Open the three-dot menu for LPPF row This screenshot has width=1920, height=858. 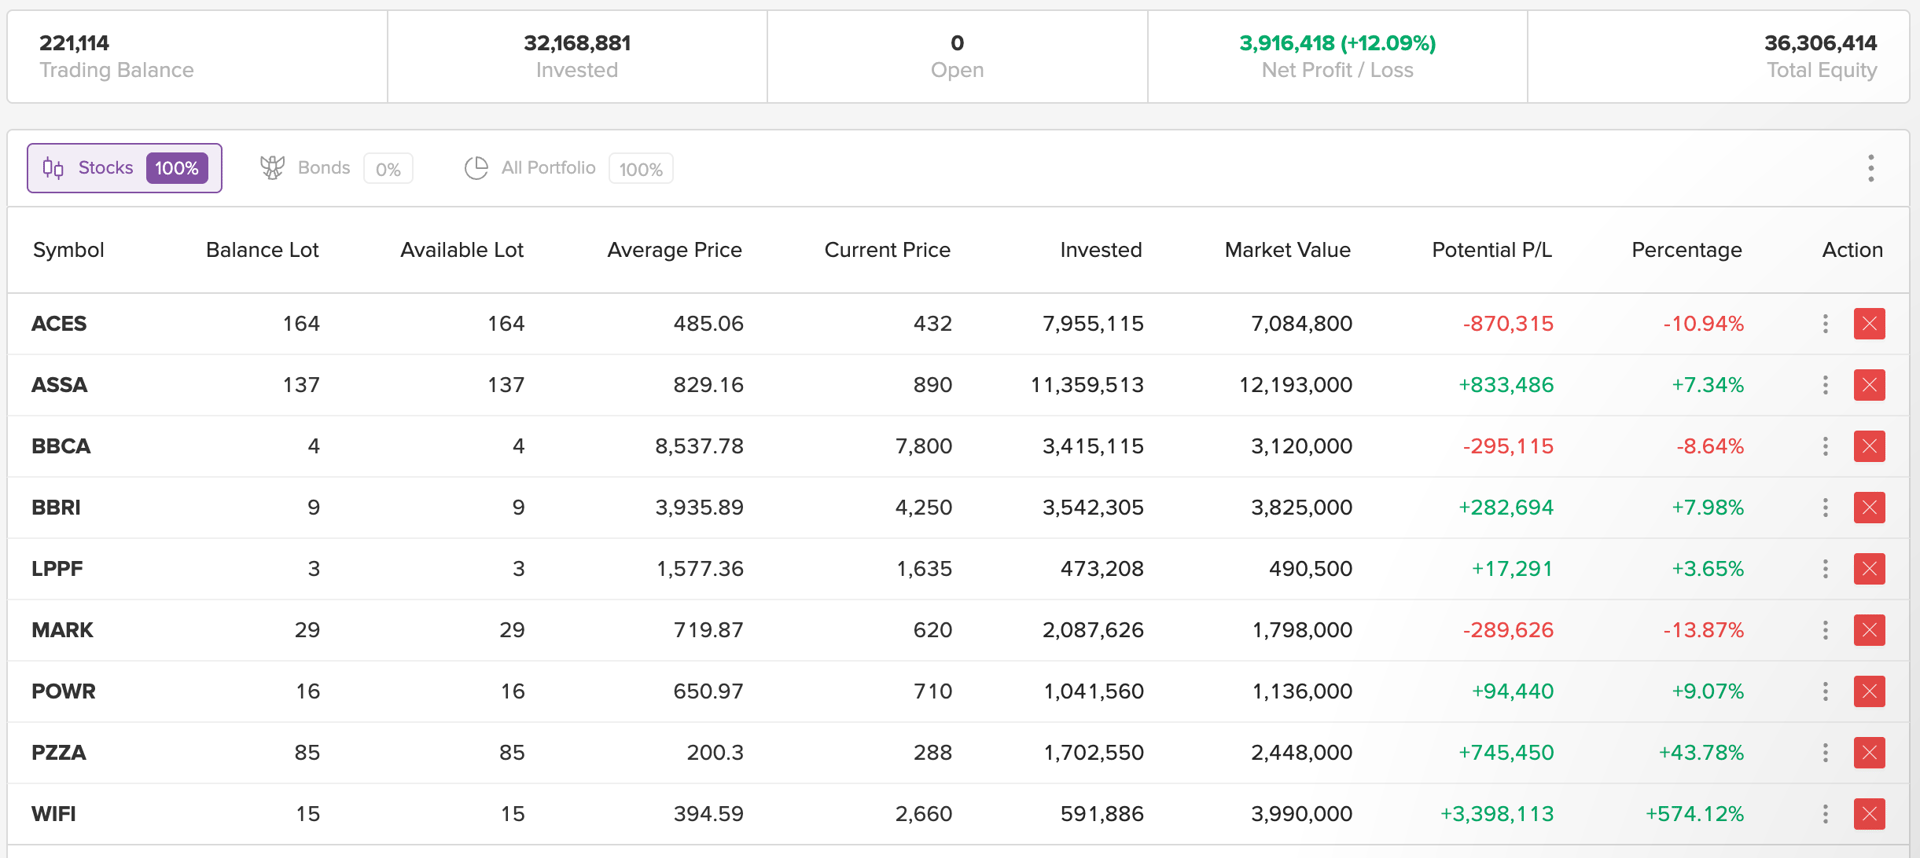point(1825,569)
